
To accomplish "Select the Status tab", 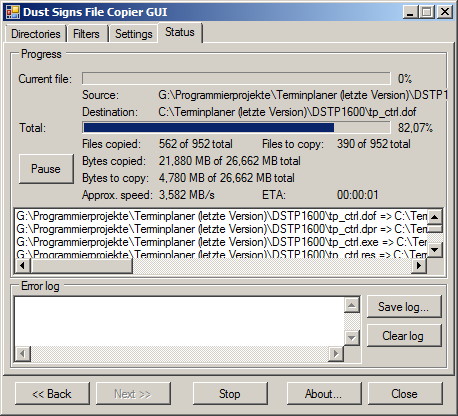I will 180,32.
